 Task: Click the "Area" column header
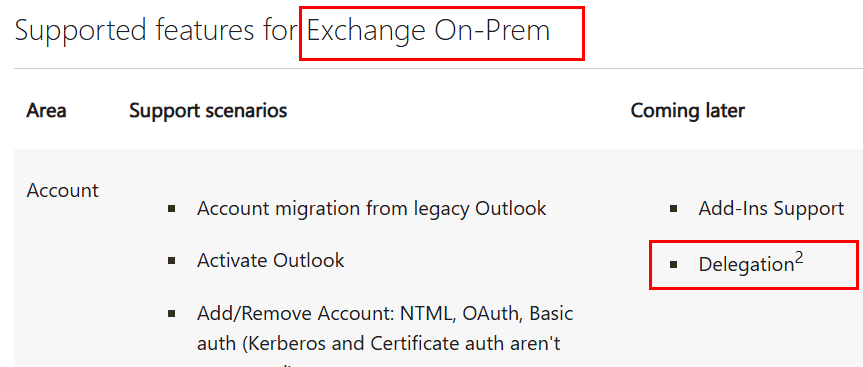point(46,111)
